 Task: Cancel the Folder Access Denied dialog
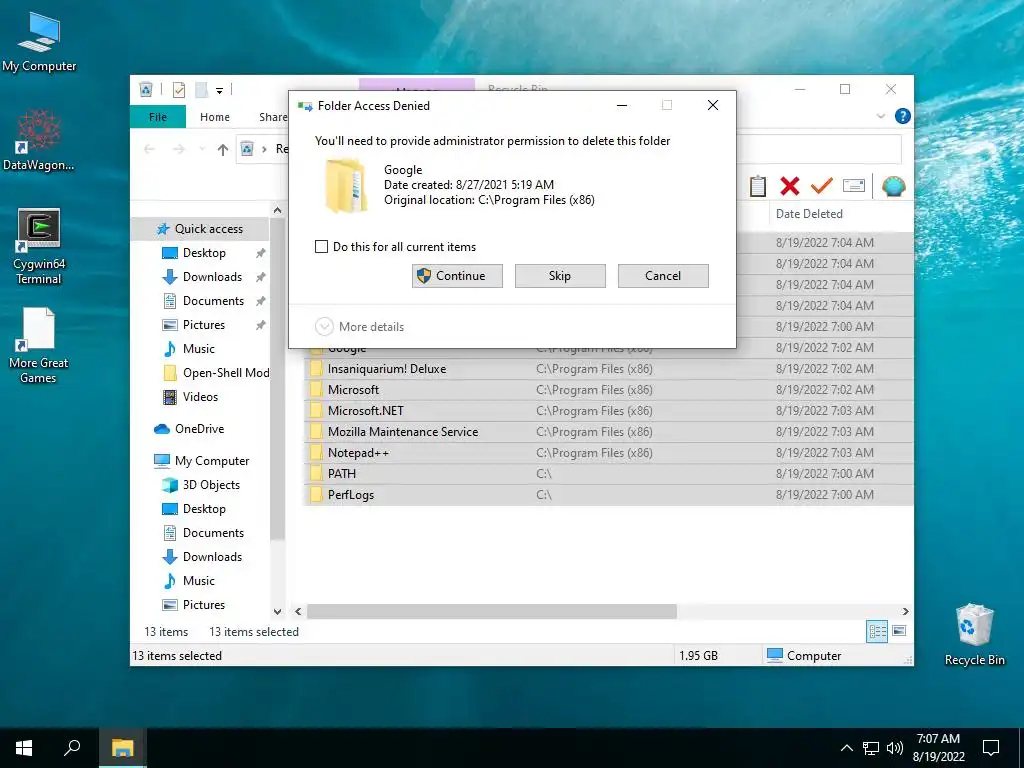tap(663, 276)
